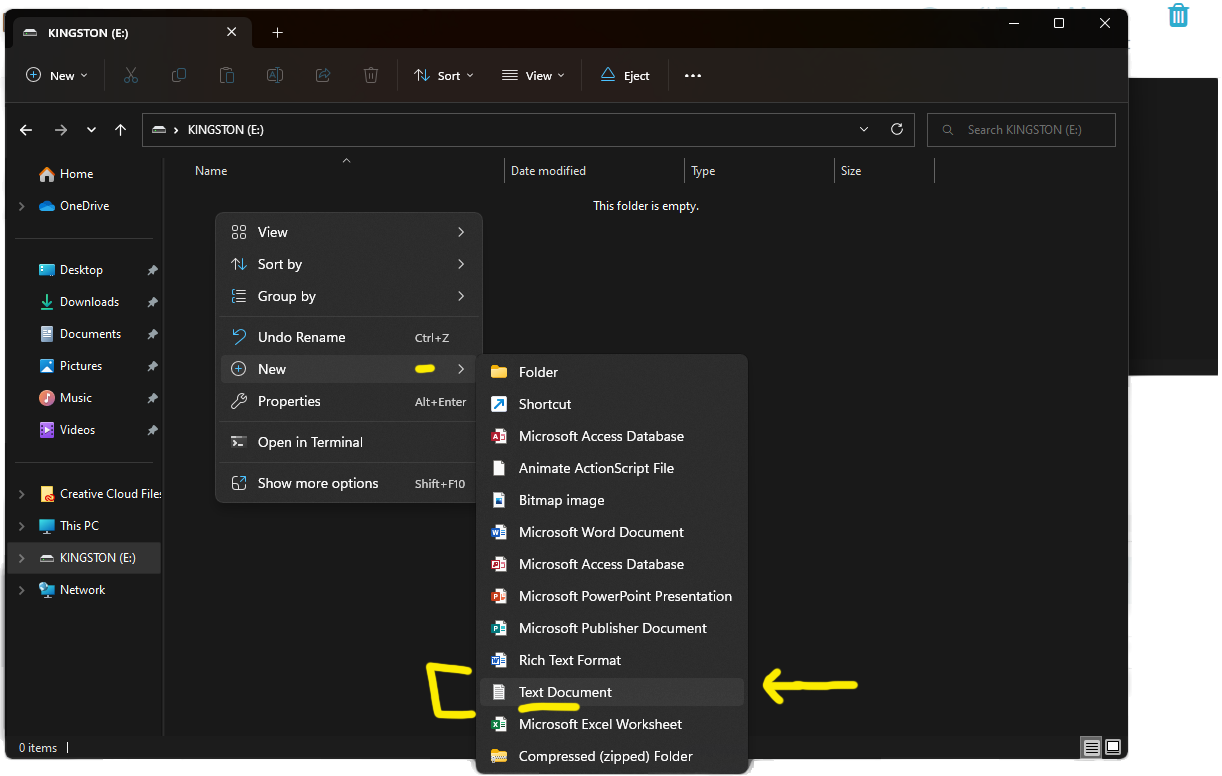Create a new Shortcut from submenu

tap(612, 404)
